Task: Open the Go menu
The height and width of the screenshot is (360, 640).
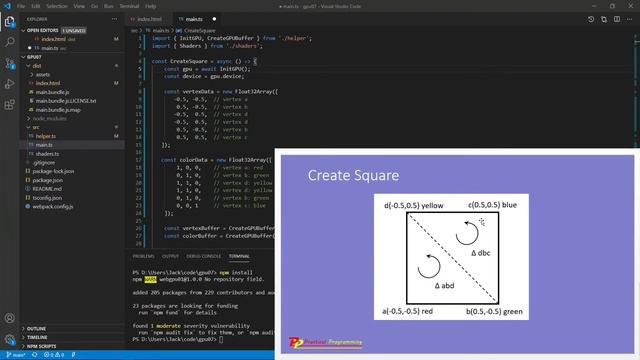Action: tap(94, 6)
